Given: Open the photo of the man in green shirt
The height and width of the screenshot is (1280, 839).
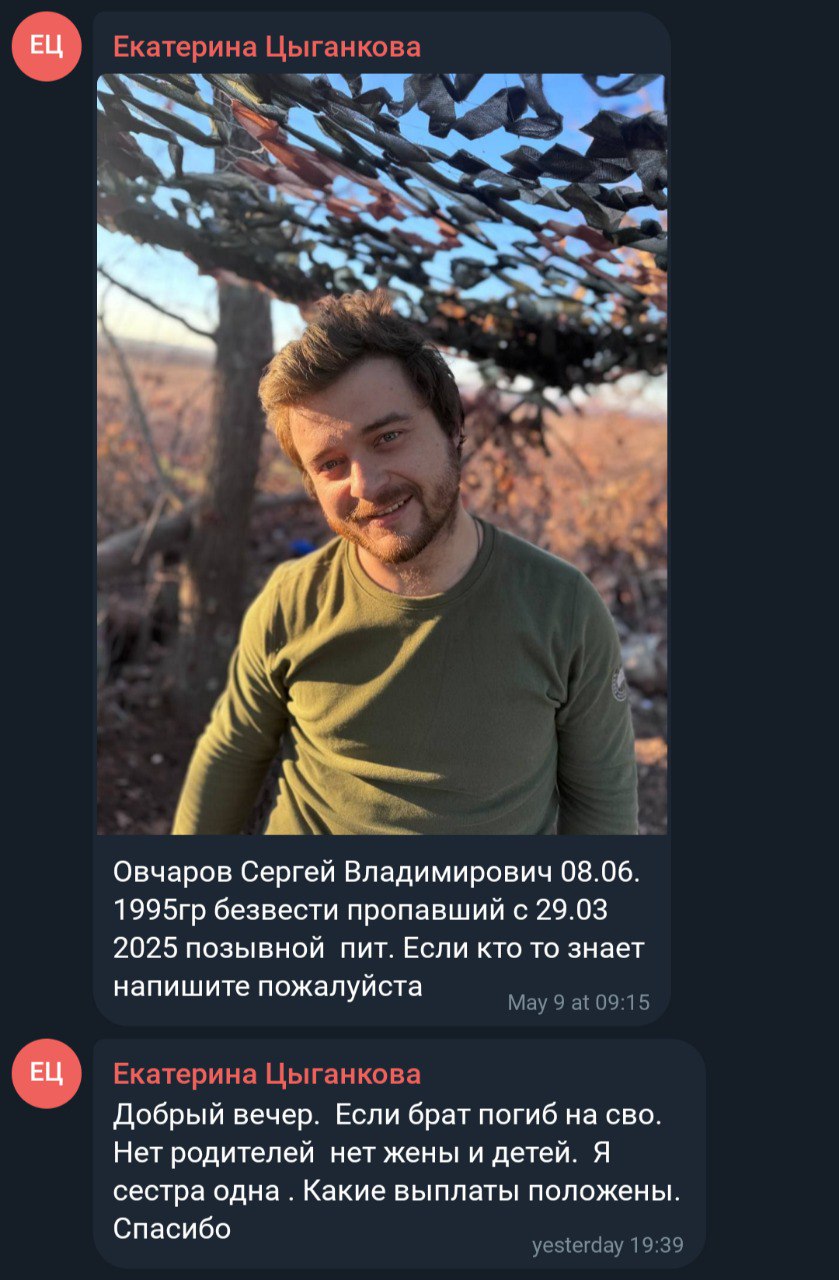Looking at the screenshot, I should [382, 454].
